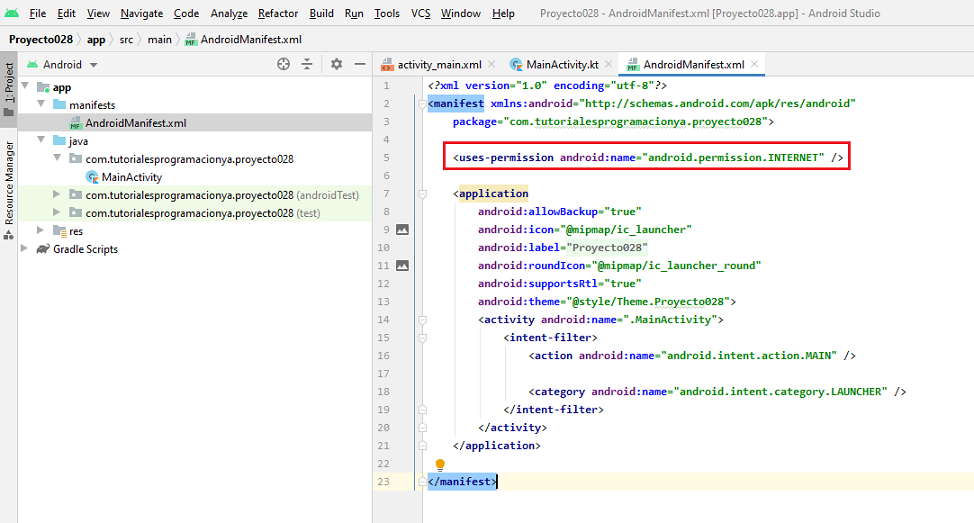This screenshot has width=974, height=523.
Task: Collapse the application tag fold marker on line 7
Action: [422, 194]
